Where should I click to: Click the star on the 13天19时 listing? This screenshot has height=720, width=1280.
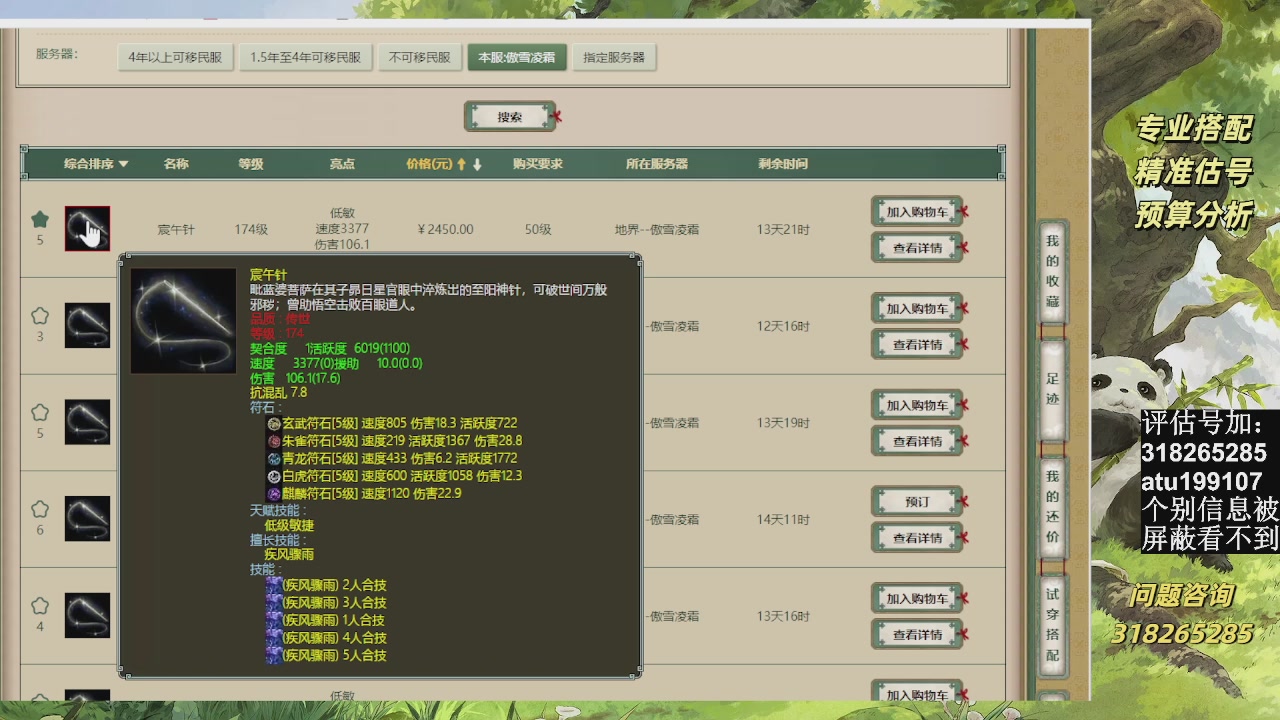pyautogui.click(x=39, y=413)
